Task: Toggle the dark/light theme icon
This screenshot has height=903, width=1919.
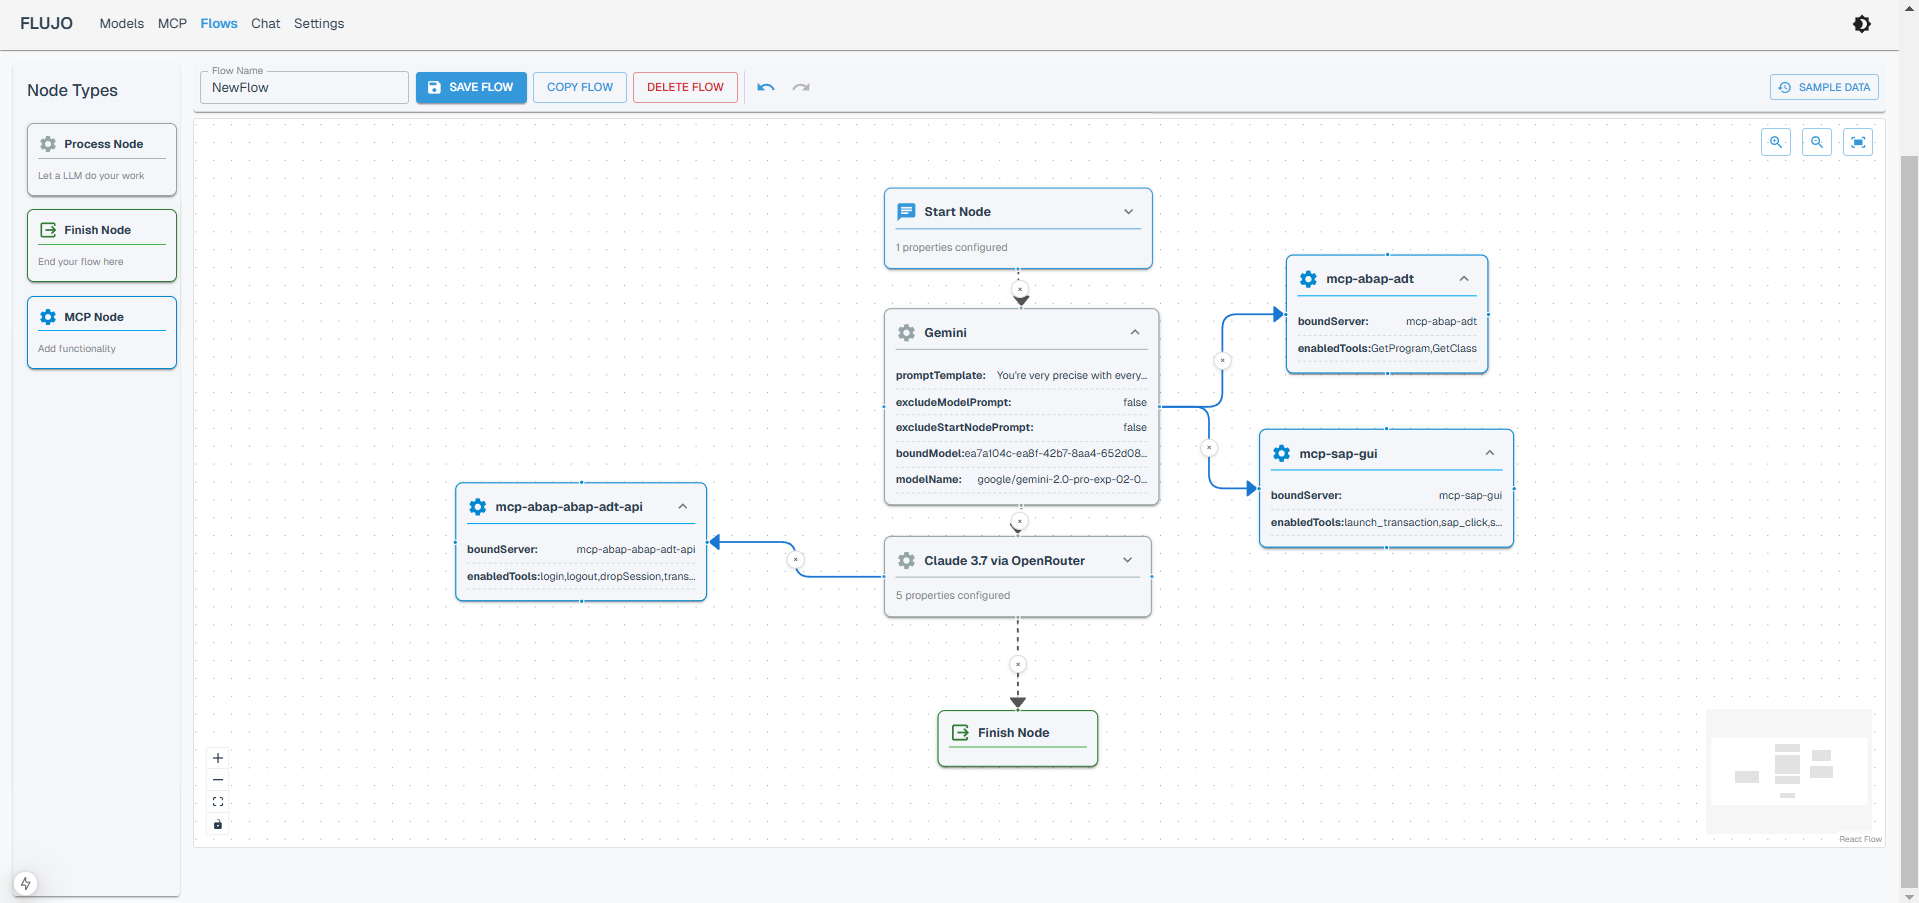Action: (1861, 24)
